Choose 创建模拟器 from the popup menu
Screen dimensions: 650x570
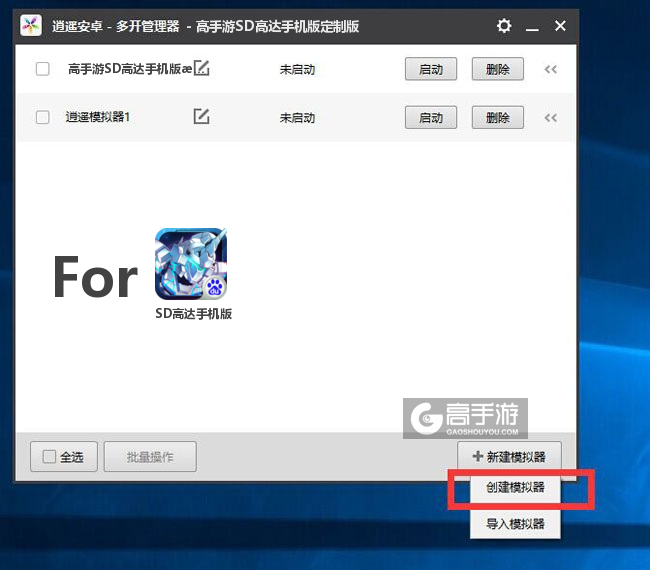click(515, 489)
